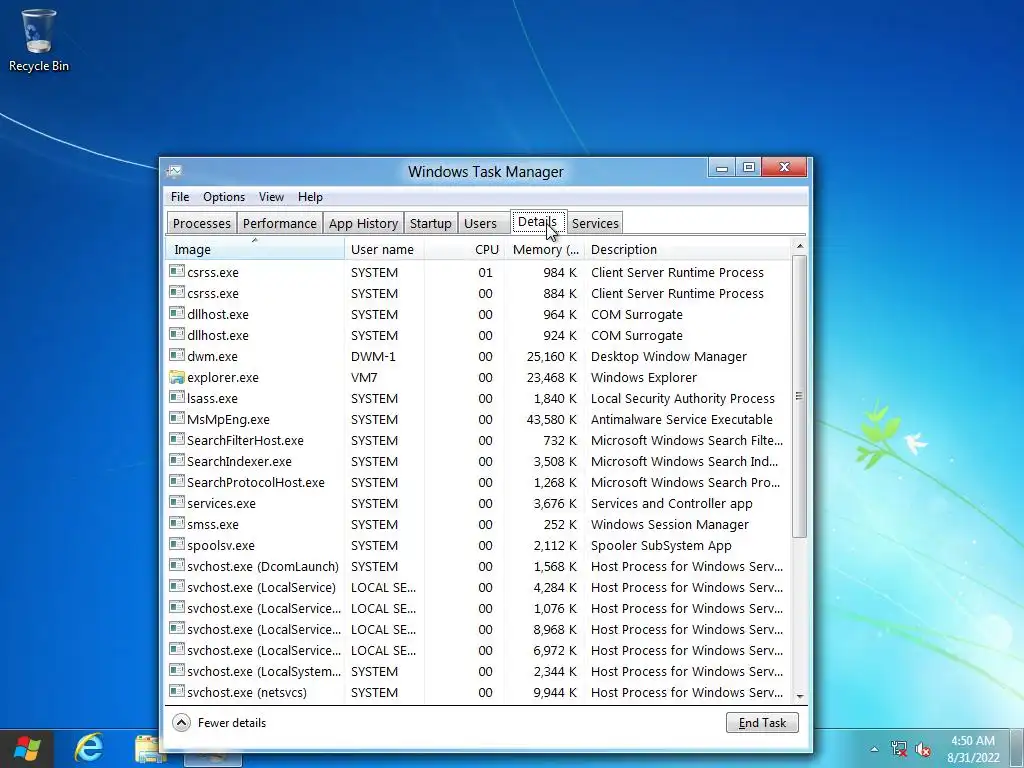Select svchost.exe (LocalService) process name

click(261, 588)
